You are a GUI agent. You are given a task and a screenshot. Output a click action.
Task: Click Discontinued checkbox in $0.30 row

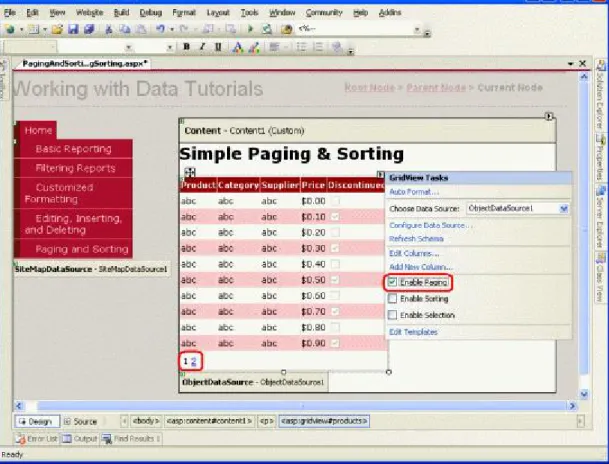pyautogui.click(x=335, y=248)
